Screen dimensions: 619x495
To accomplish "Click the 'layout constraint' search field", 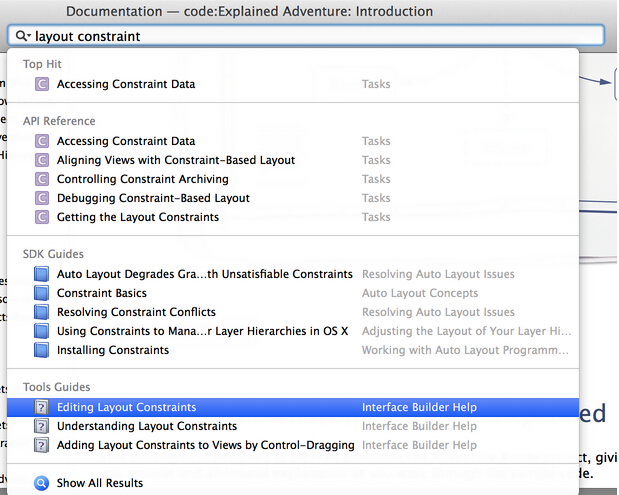I will point(300,36).
